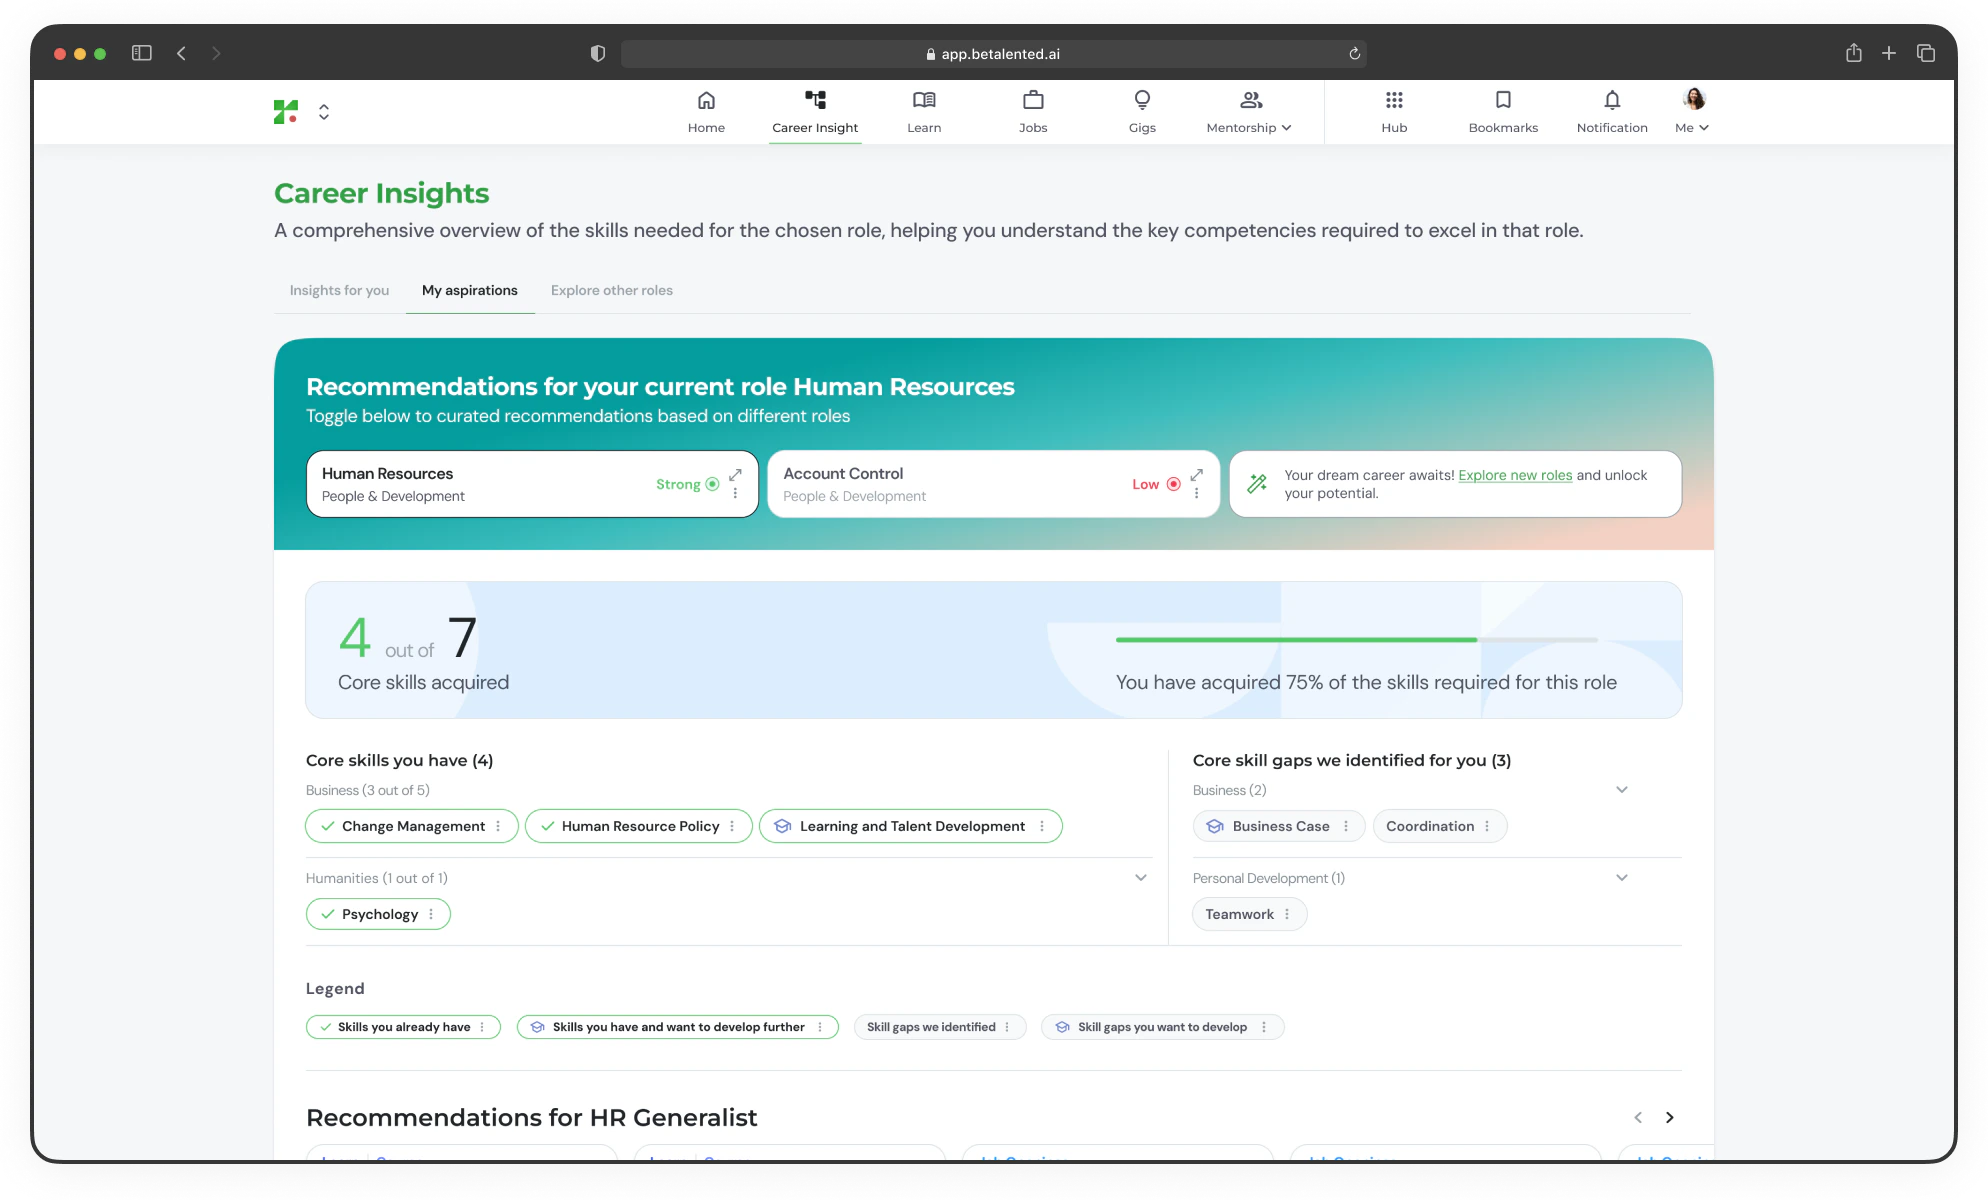Reload the page with refresh icon
1988x1200 pixels.
1354,53
